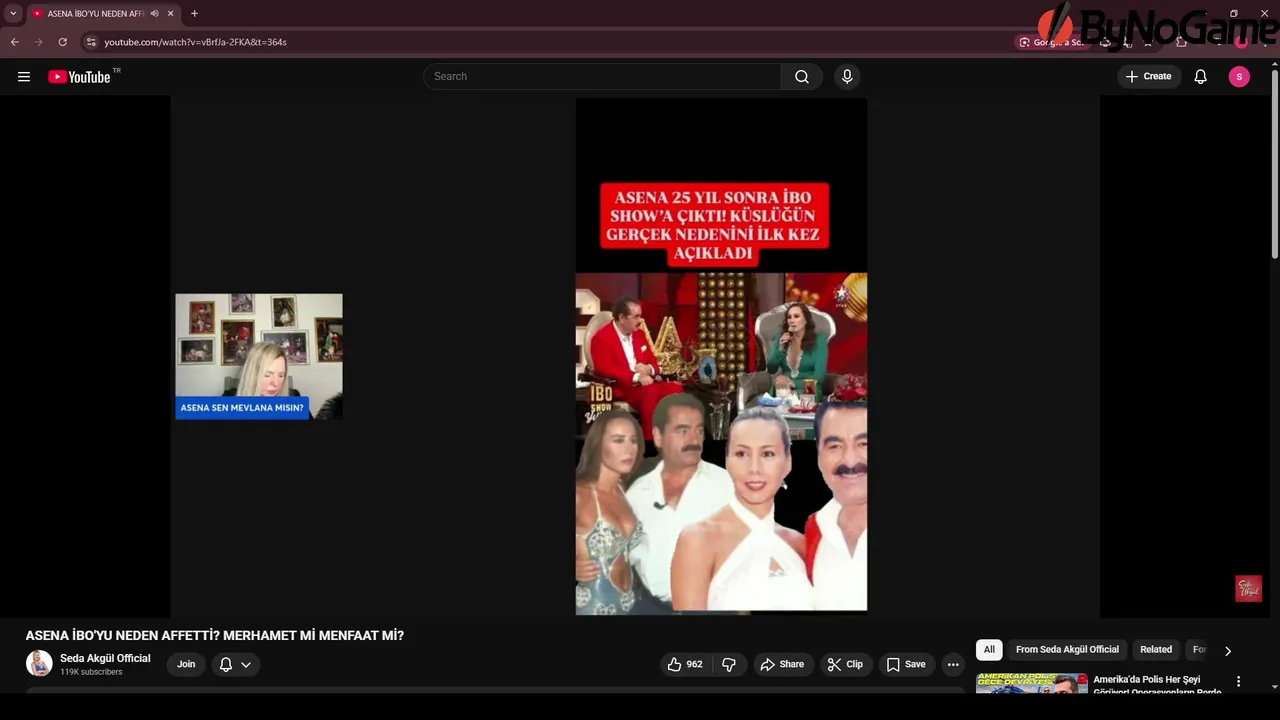Image resolution: width=1280 pixels, height=720 pixels.
Task: Save video to a playlist
Action: pos(906,664)
